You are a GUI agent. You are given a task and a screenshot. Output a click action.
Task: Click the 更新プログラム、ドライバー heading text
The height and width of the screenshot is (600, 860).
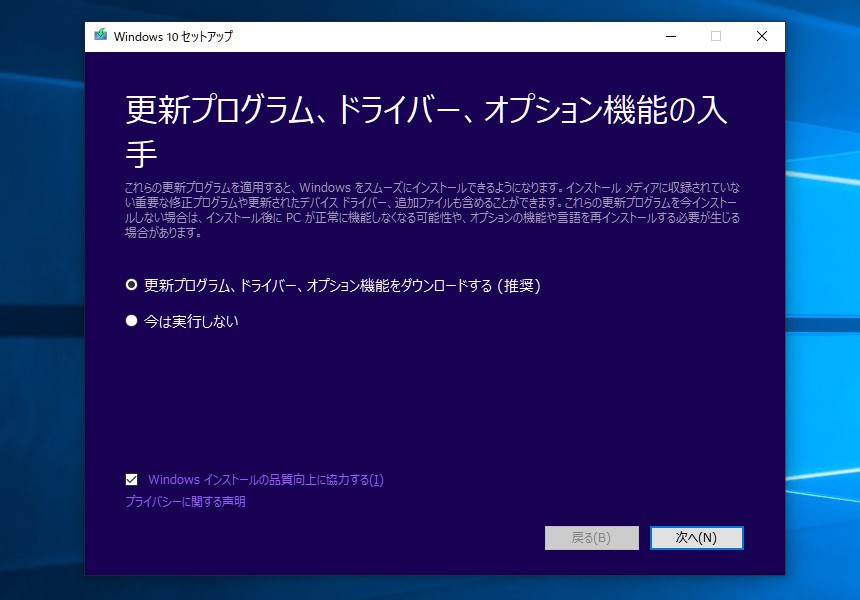point(425,112)
